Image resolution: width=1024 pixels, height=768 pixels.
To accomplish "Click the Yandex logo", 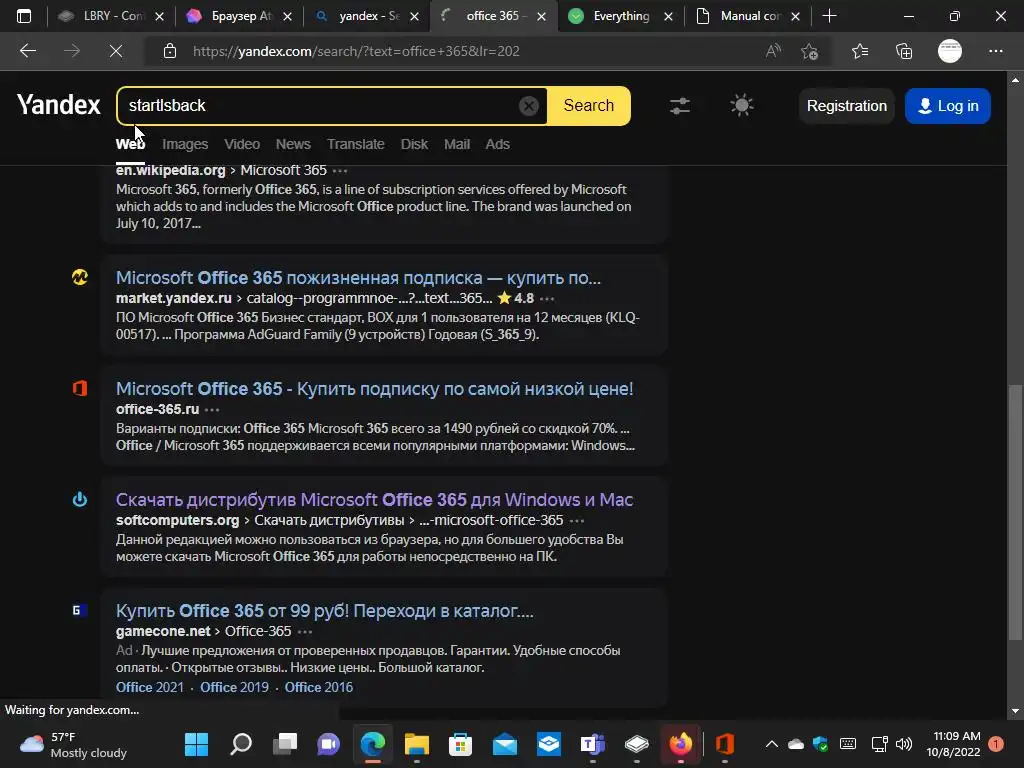I will coord(59,105).
